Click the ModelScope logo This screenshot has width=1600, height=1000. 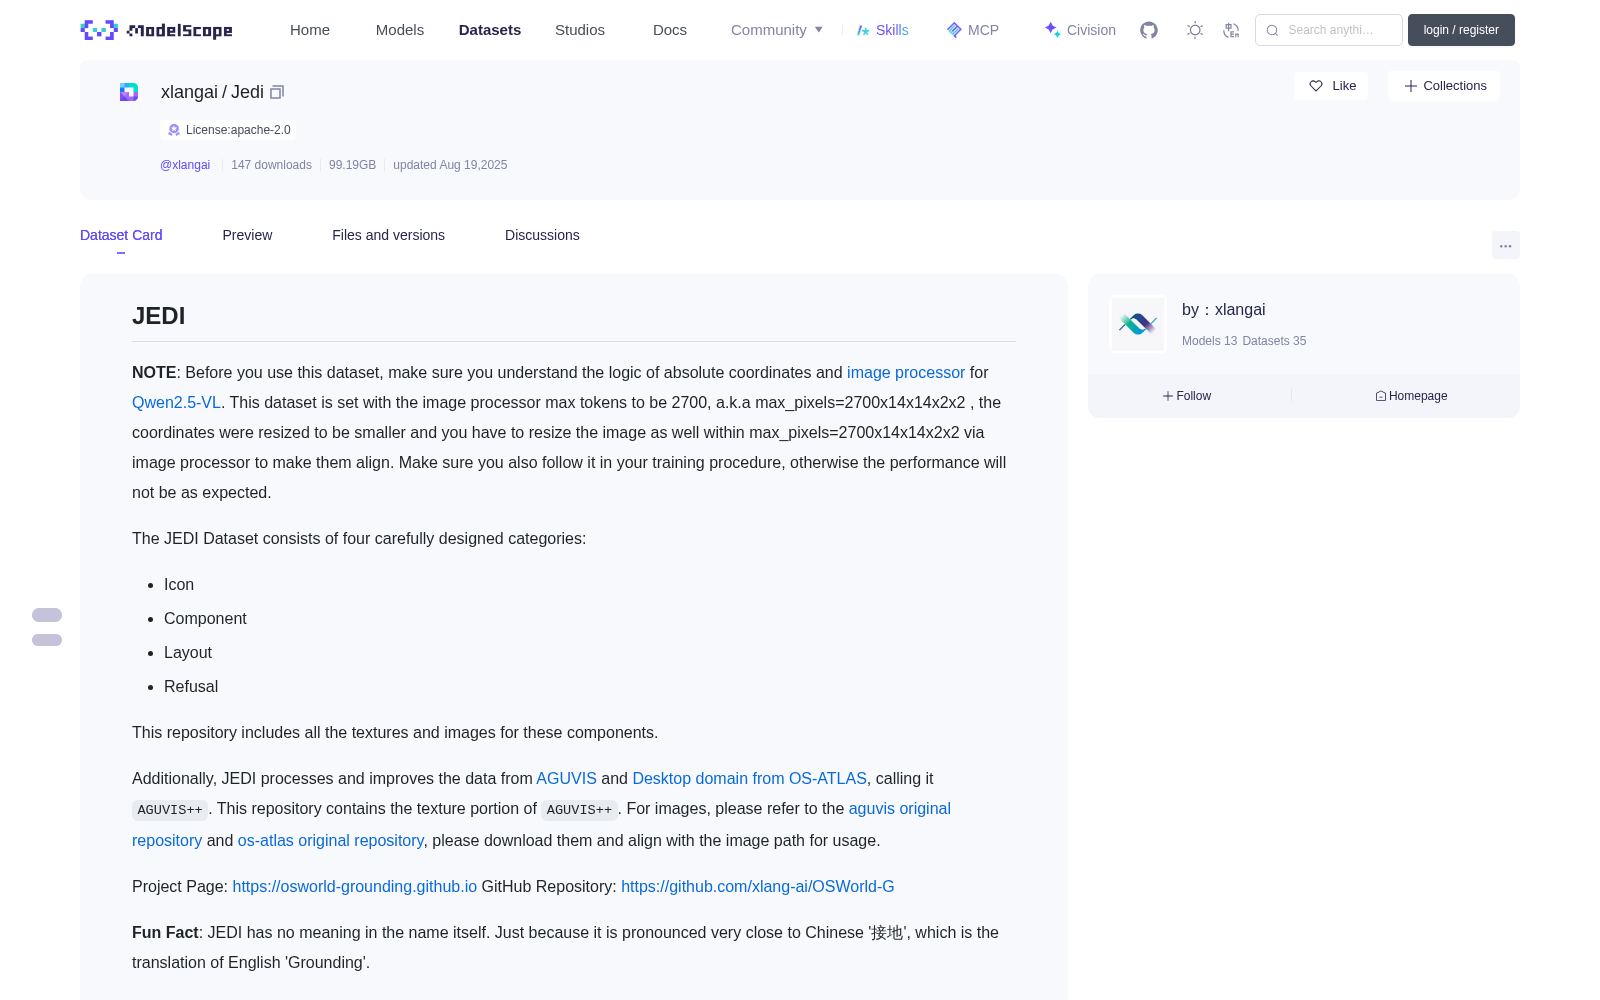156,30
